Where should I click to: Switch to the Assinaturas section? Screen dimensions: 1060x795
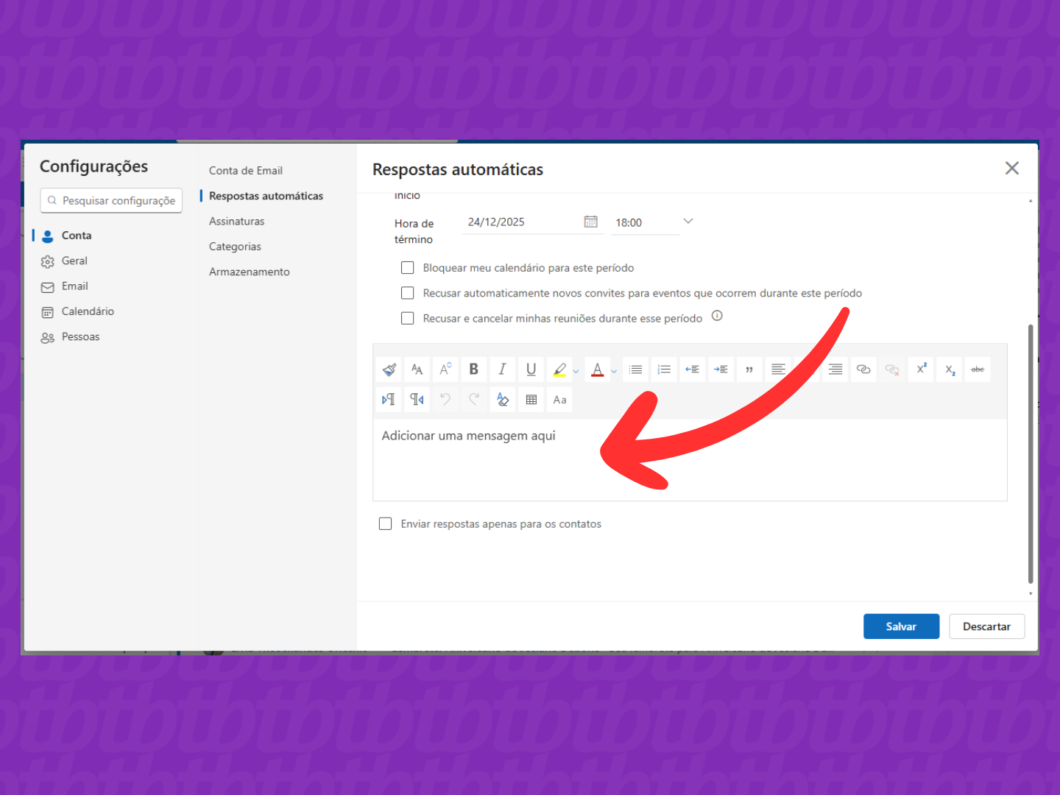pyautogui.click(x=237, y=221)
